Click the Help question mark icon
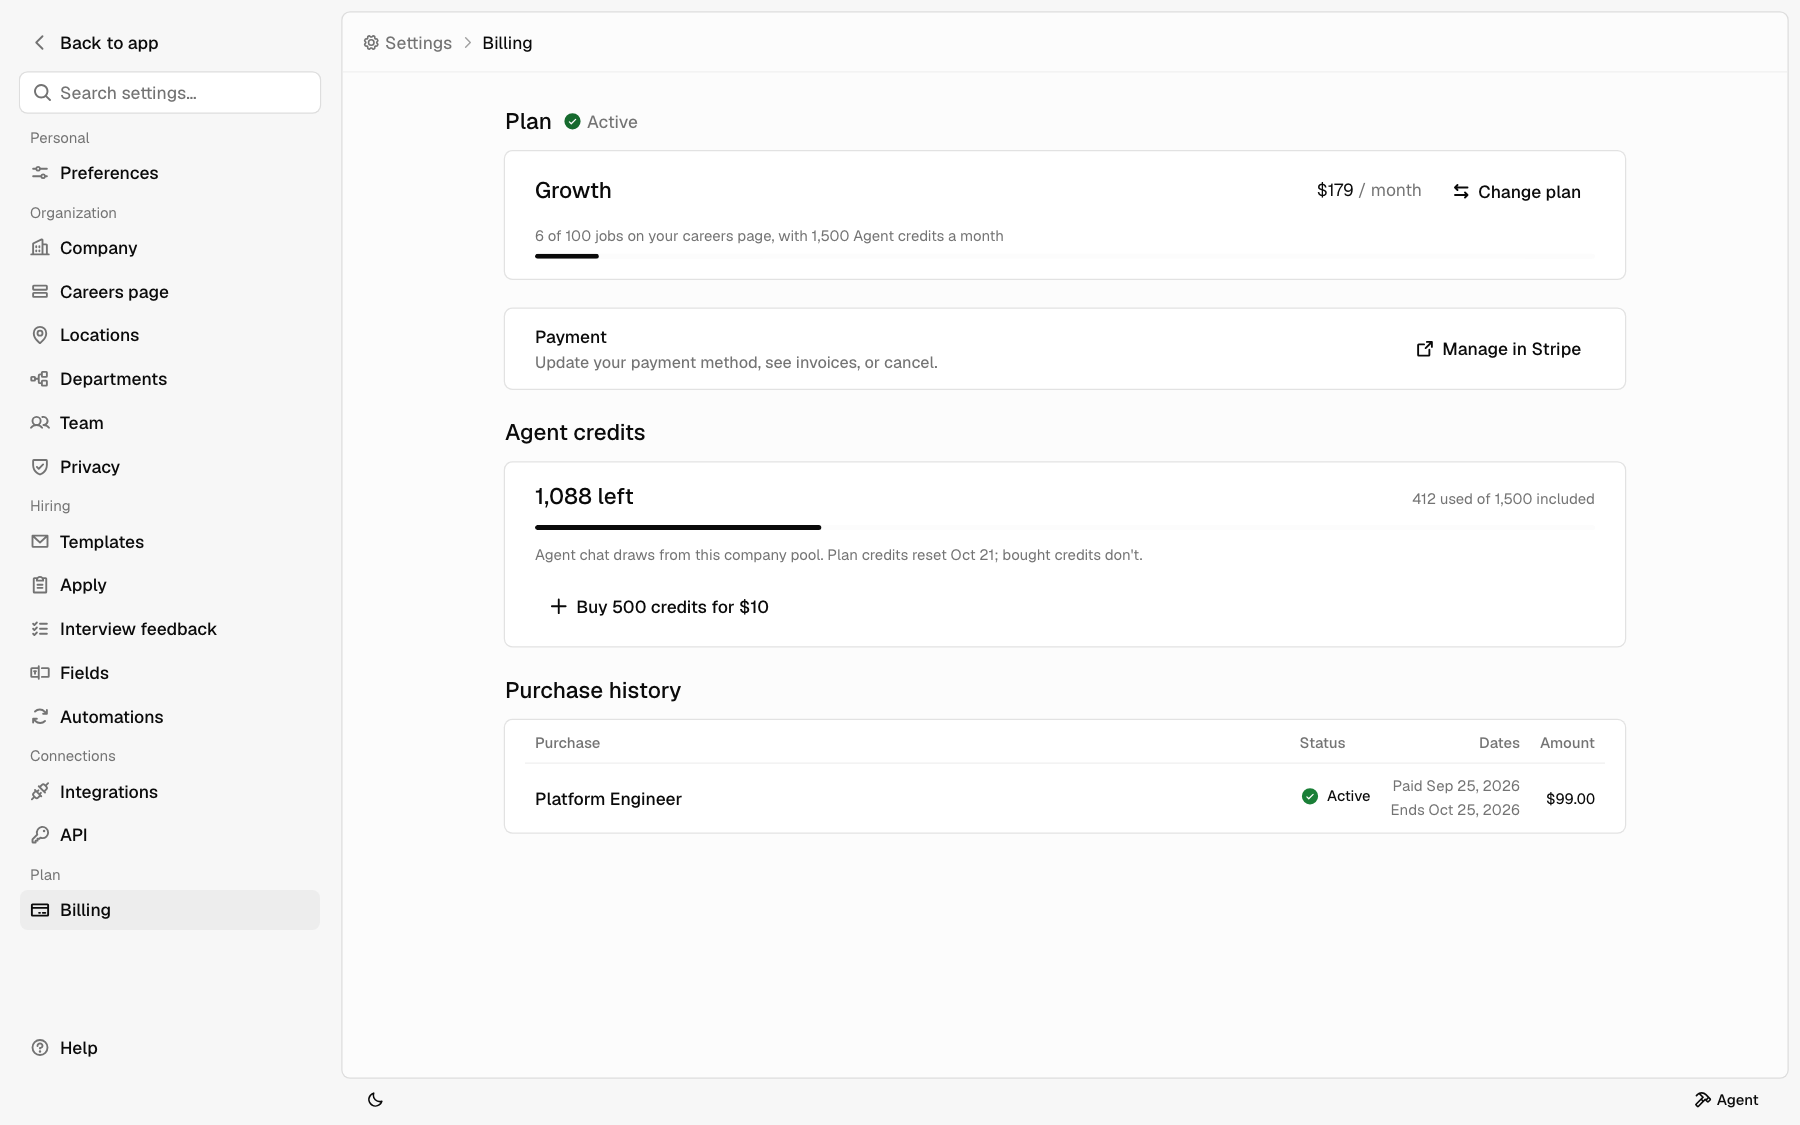1800x1125 pixels. click(x=40, y=1048)
